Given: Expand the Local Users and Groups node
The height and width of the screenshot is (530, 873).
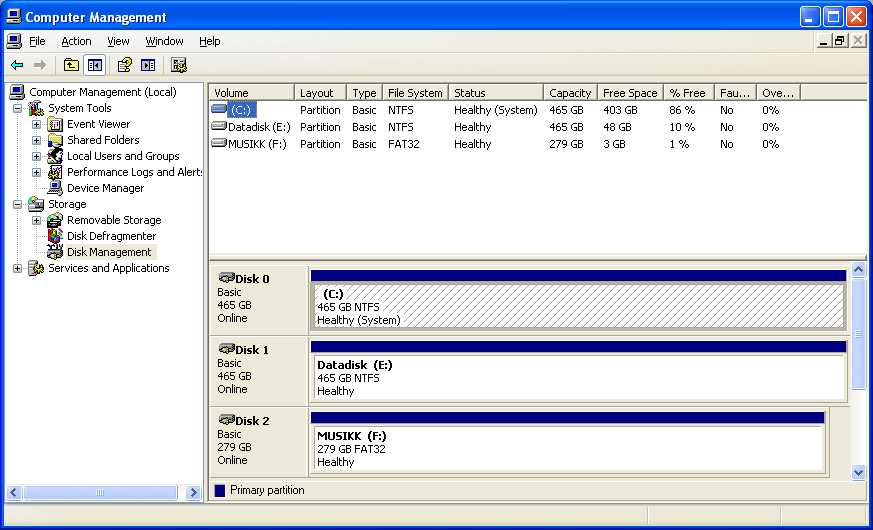Looking at the screenshot, I should click(36, 156).
